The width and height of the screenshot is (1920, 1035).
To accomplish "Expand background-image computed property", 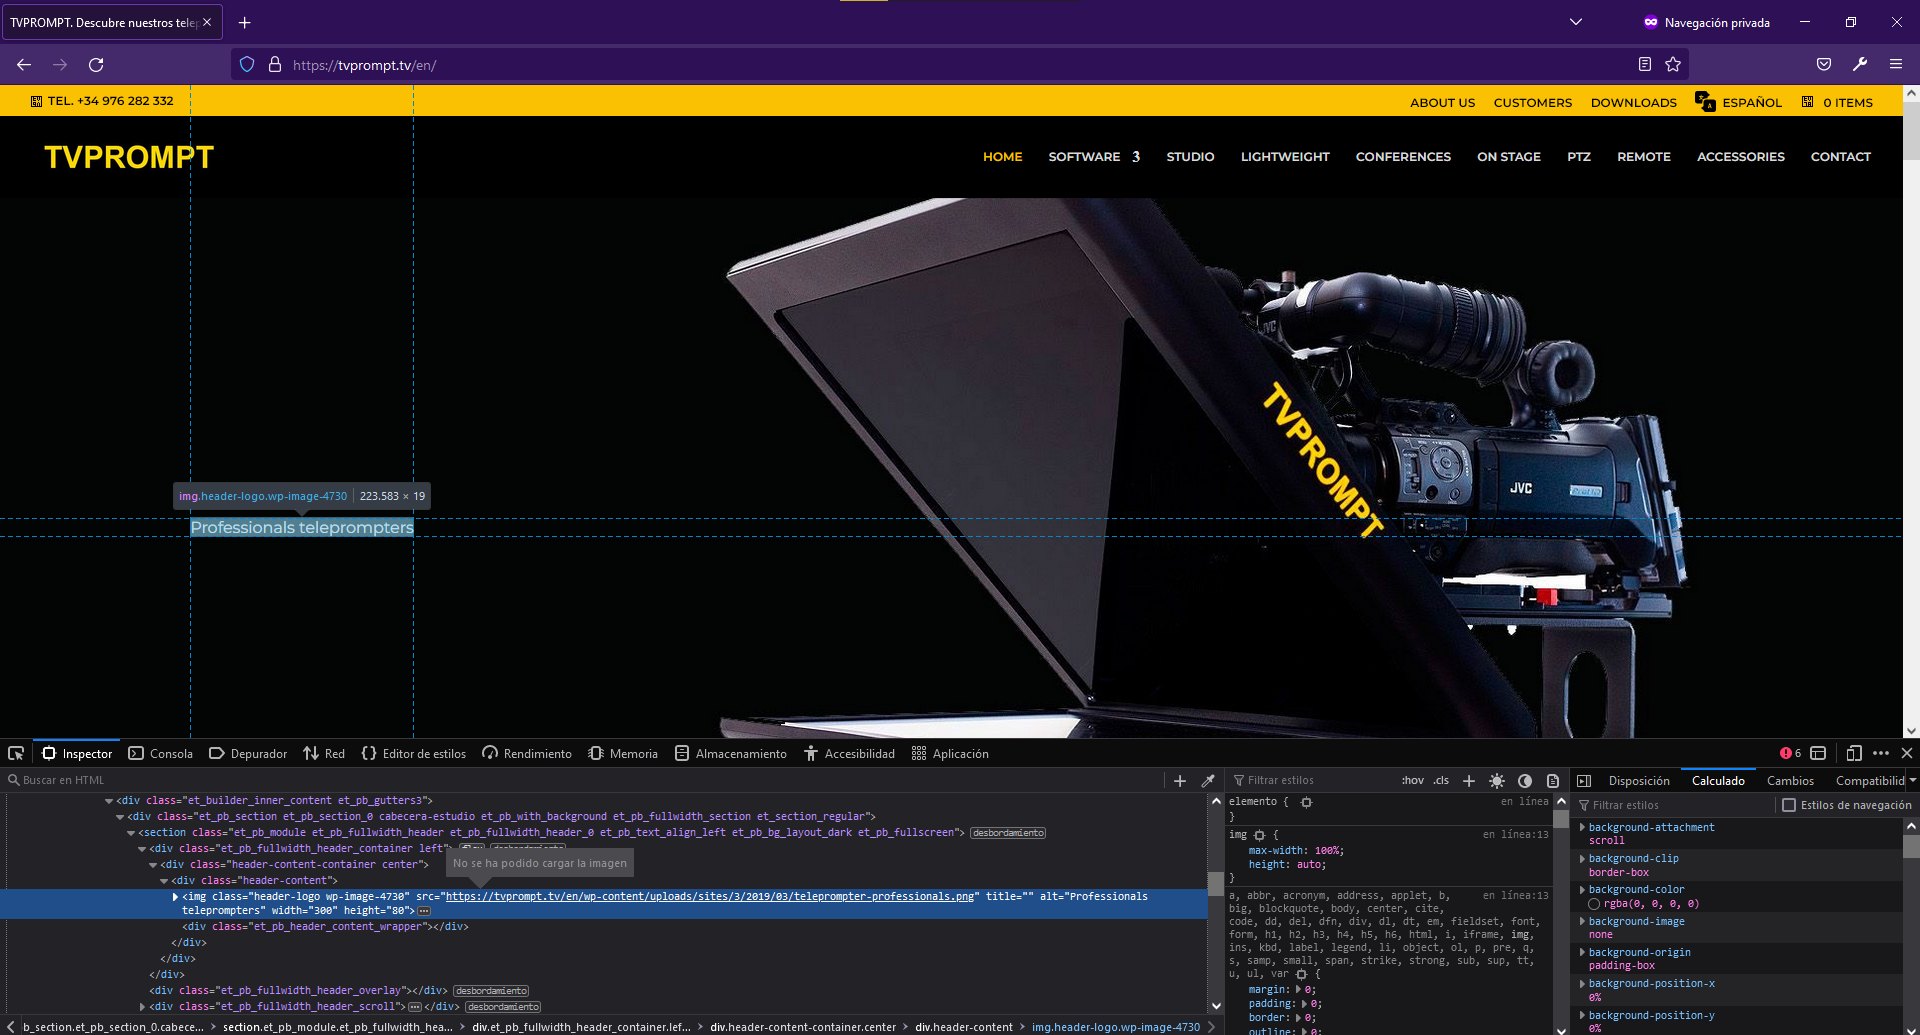I will (x=1582, y=921).
